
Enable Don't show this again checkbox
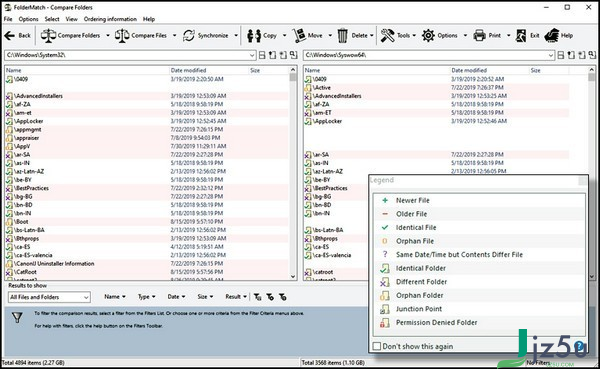point(377,346)
